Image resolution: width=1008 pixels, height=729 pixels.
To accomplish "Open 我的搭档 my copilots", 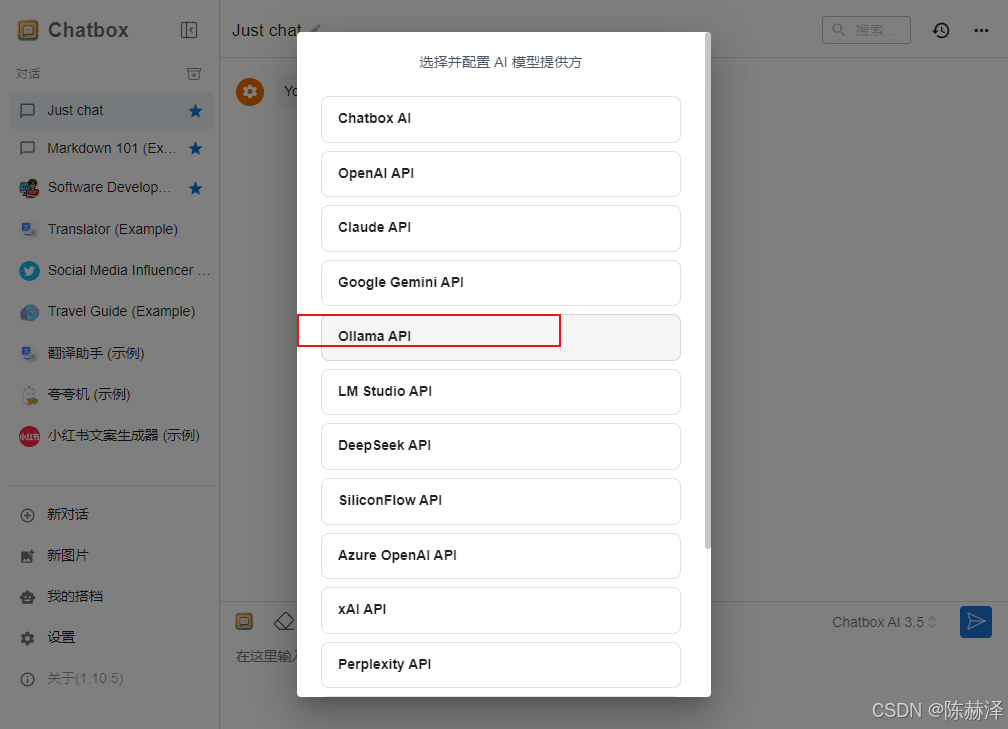I will coord(111,597).
